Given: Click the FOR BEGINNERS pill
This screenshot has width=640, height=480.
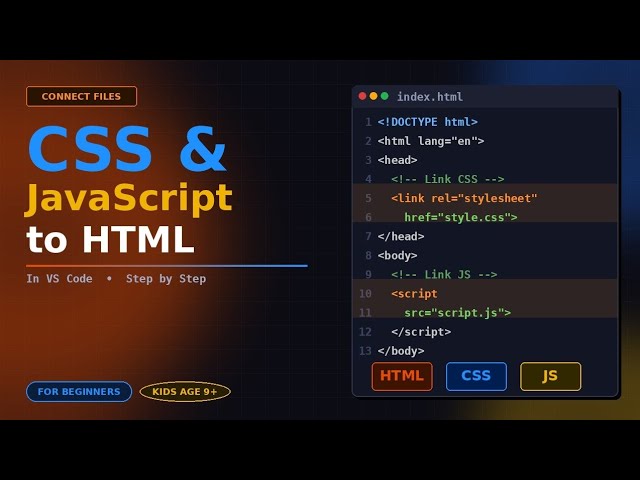Looking at the screenshot, I should [79, 391].
